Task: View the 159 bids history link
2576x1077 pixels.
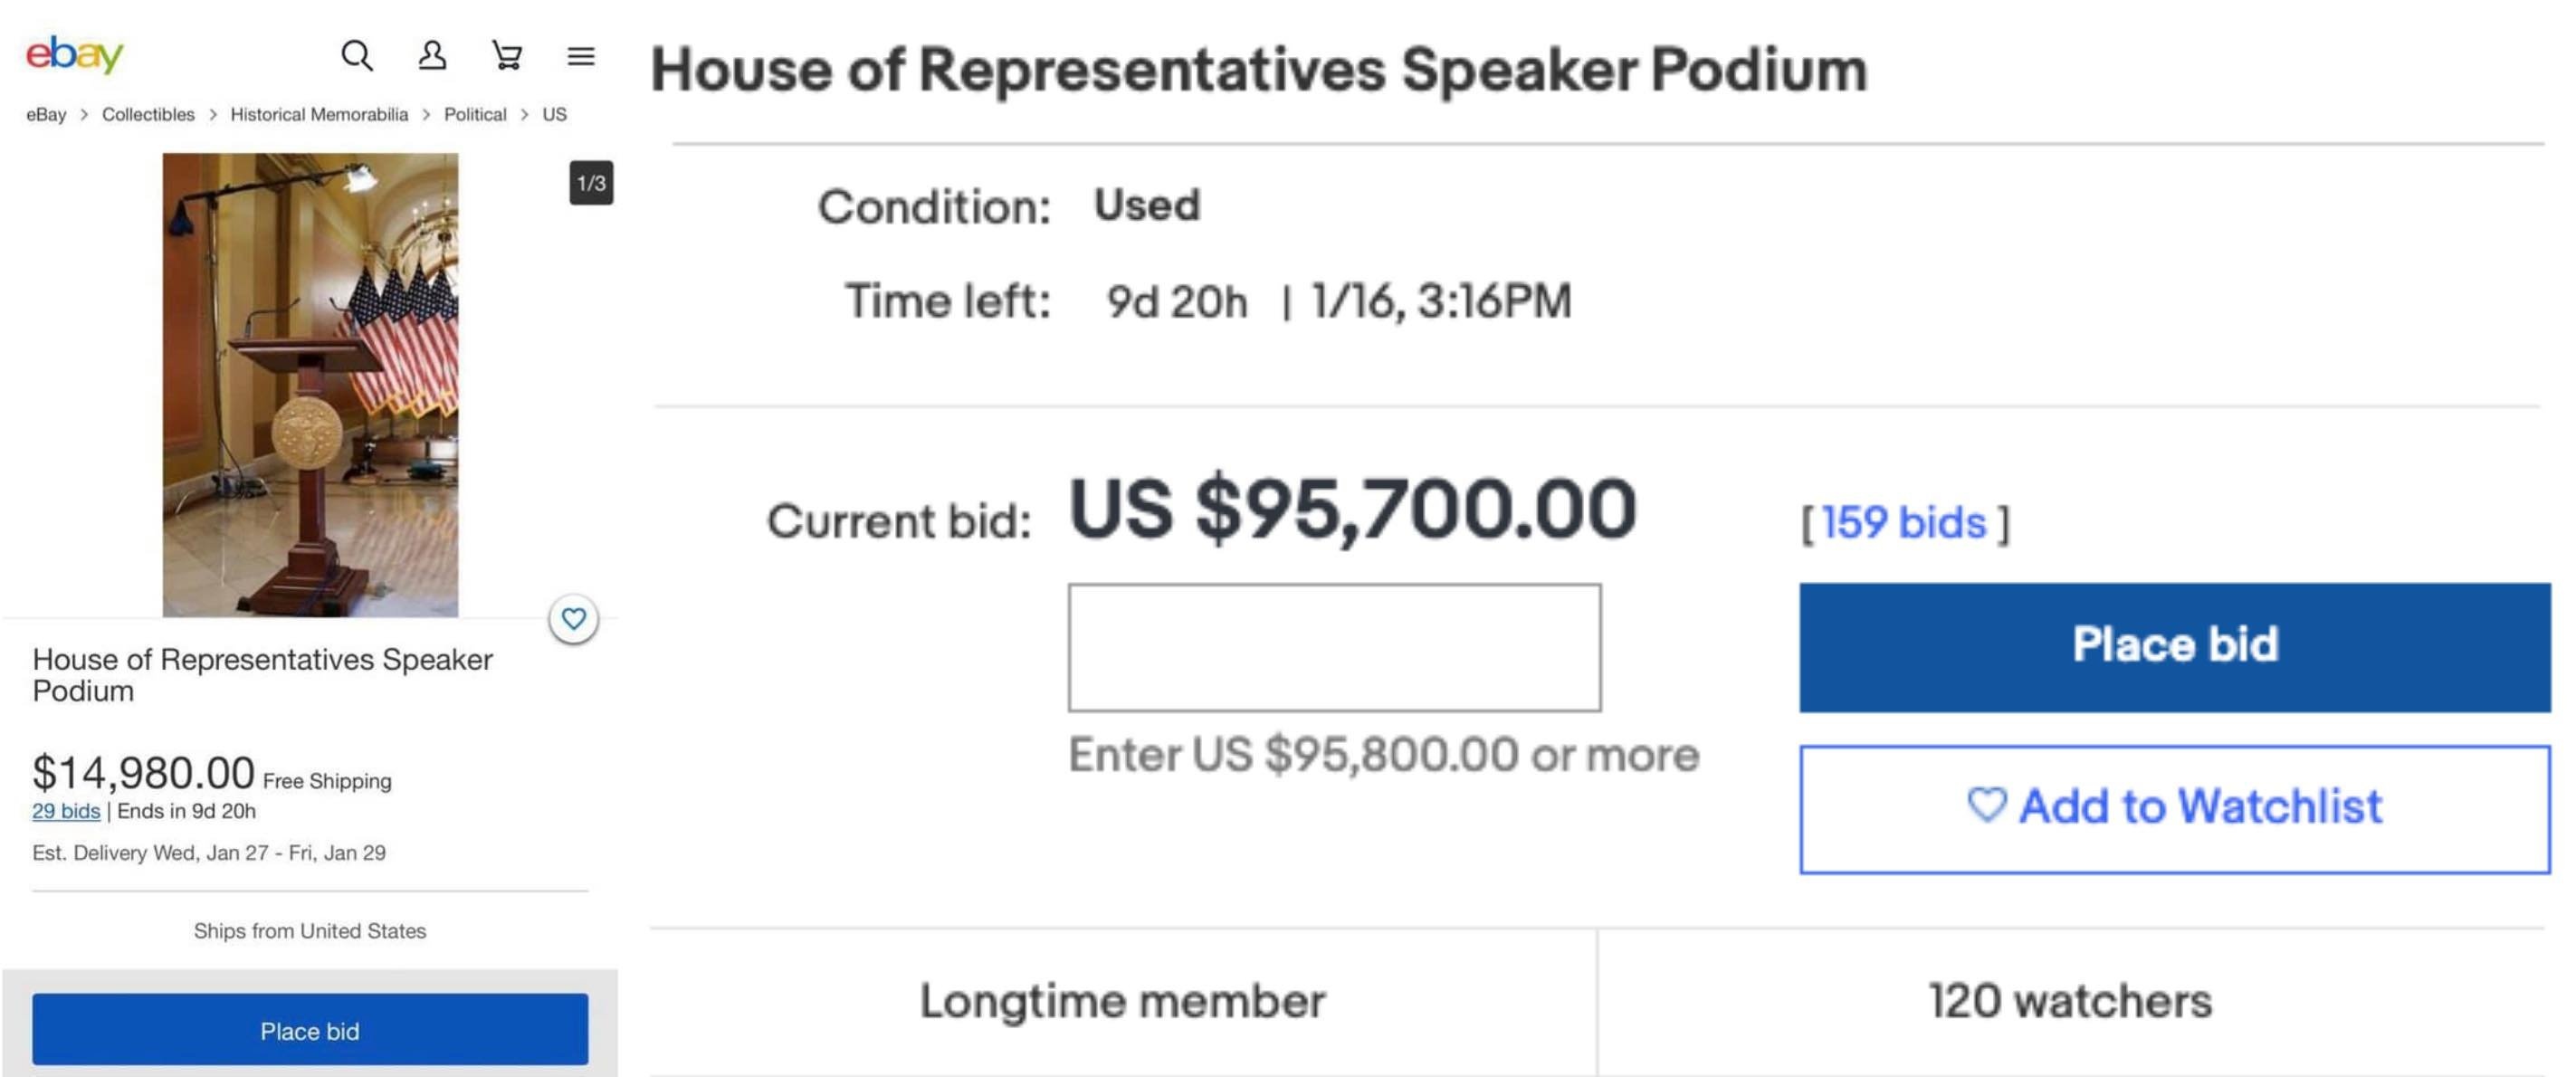Action: click(x=1903, y=523)
